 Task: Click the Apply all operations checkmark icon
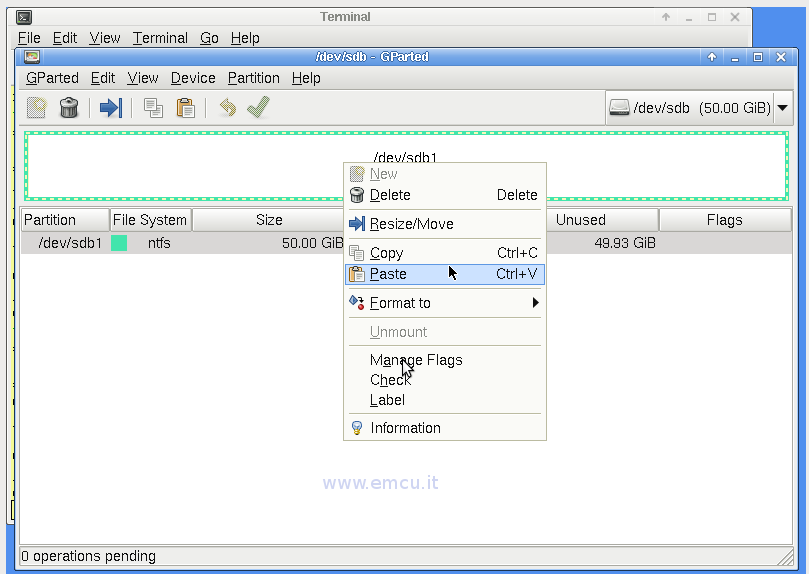(258, 107)
